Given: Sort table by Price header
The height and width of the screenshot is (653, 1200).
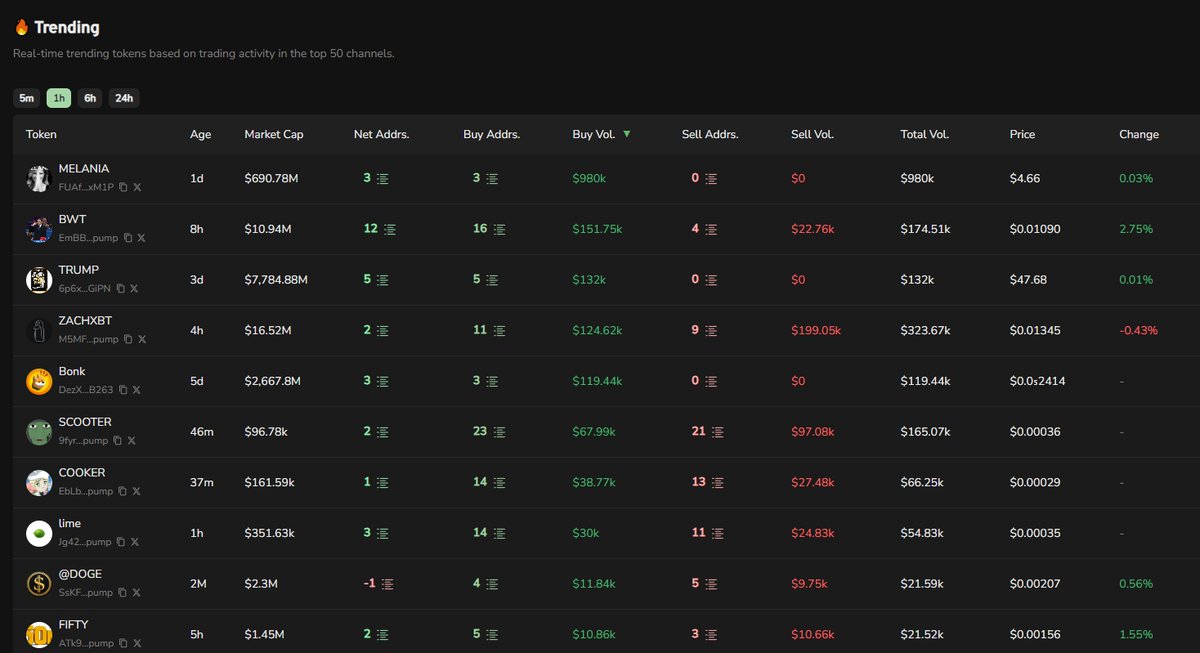Looking at the screenshot, I should (x=1023, y=134).
